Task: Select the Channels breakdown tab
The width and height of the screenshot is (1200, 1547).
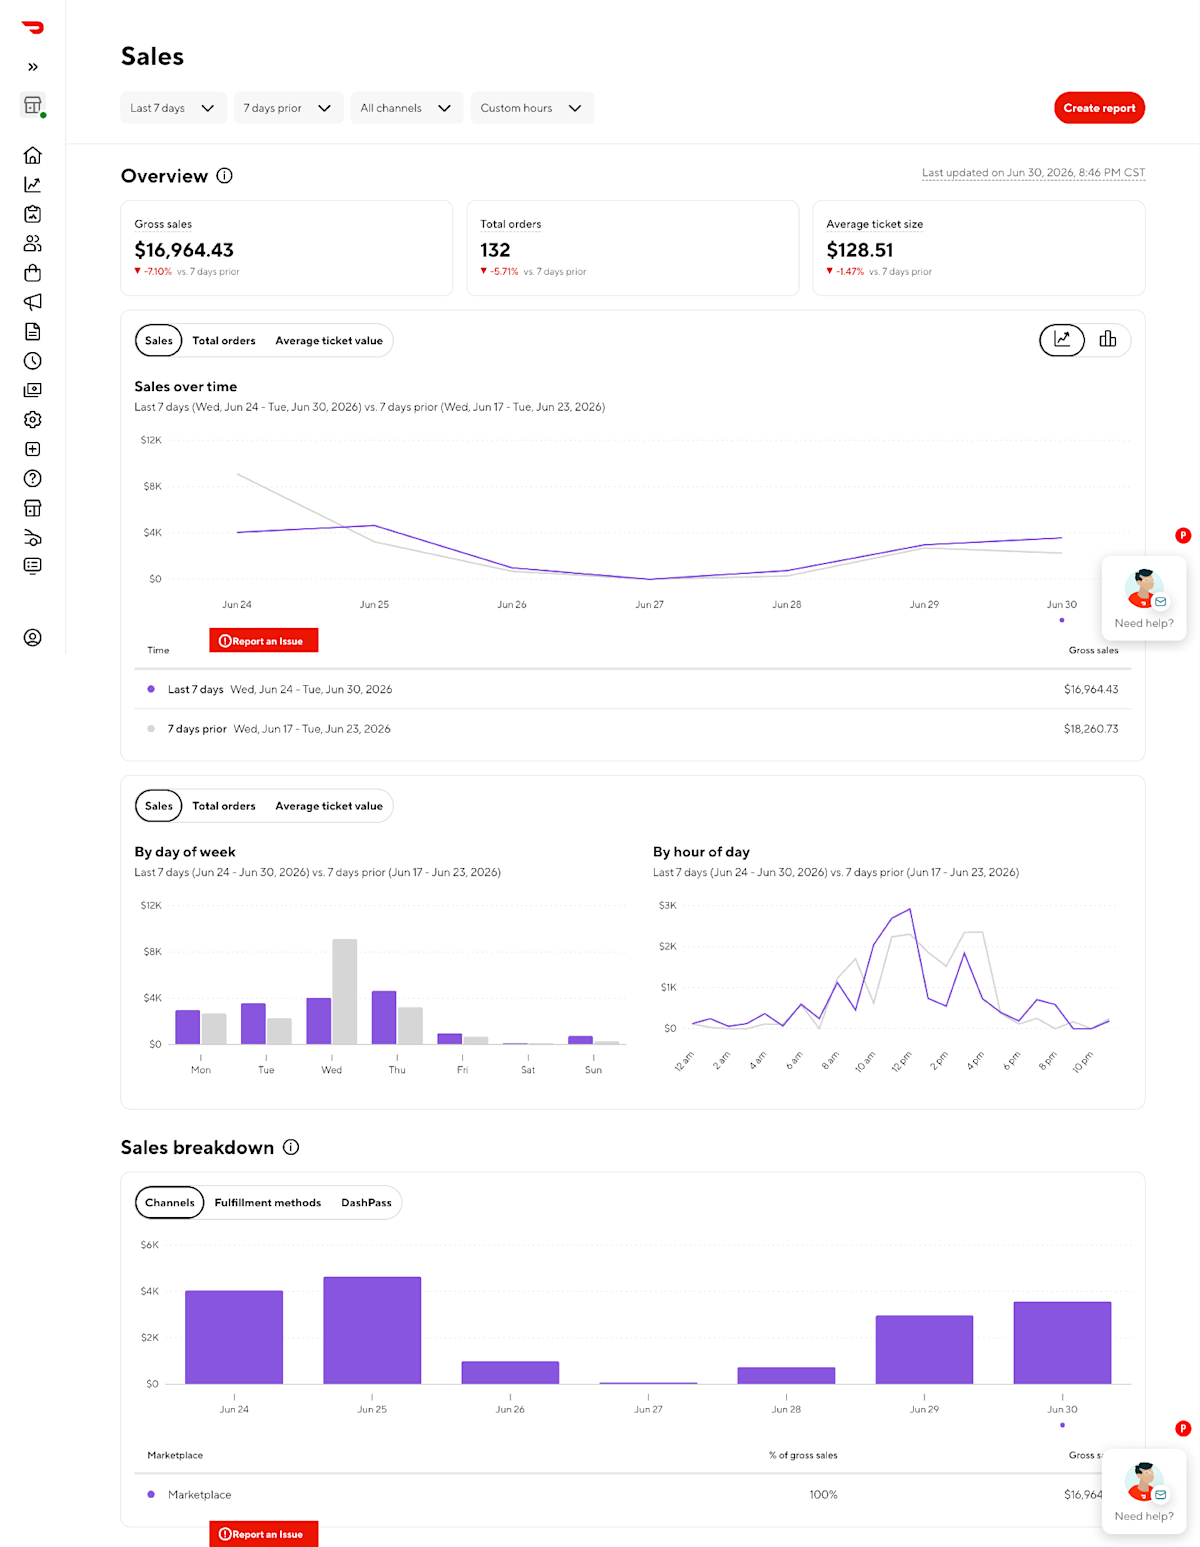Action: (170, 1203)
